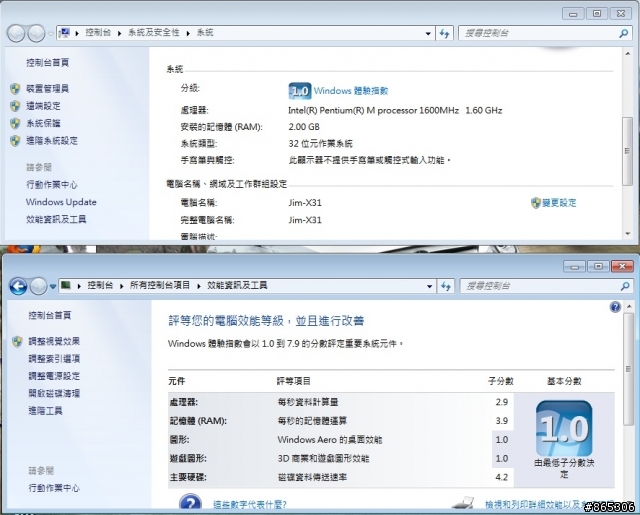The width and height of the screenshot is (640, 515).
Task: Select 控制台 breadcrumb in Performance window
Action: click(x=100, y=285)
